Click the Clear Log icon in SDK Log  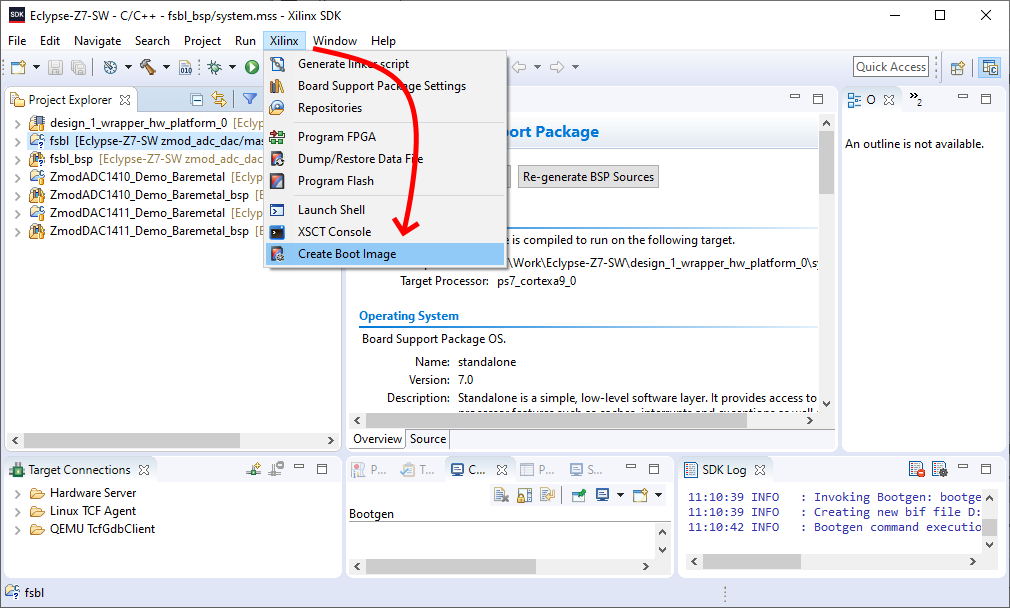pyautogui.click(x=916, y=470)
